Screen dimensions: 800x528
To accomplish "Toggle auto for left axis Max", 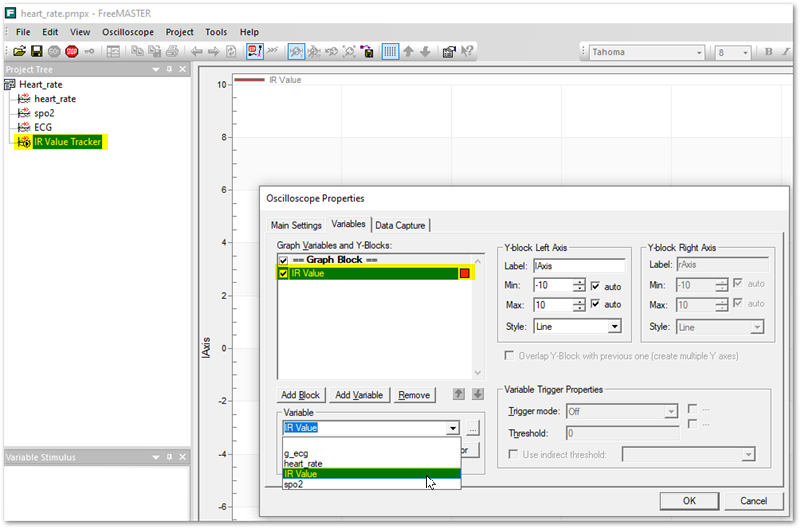I will click(597, 304).
